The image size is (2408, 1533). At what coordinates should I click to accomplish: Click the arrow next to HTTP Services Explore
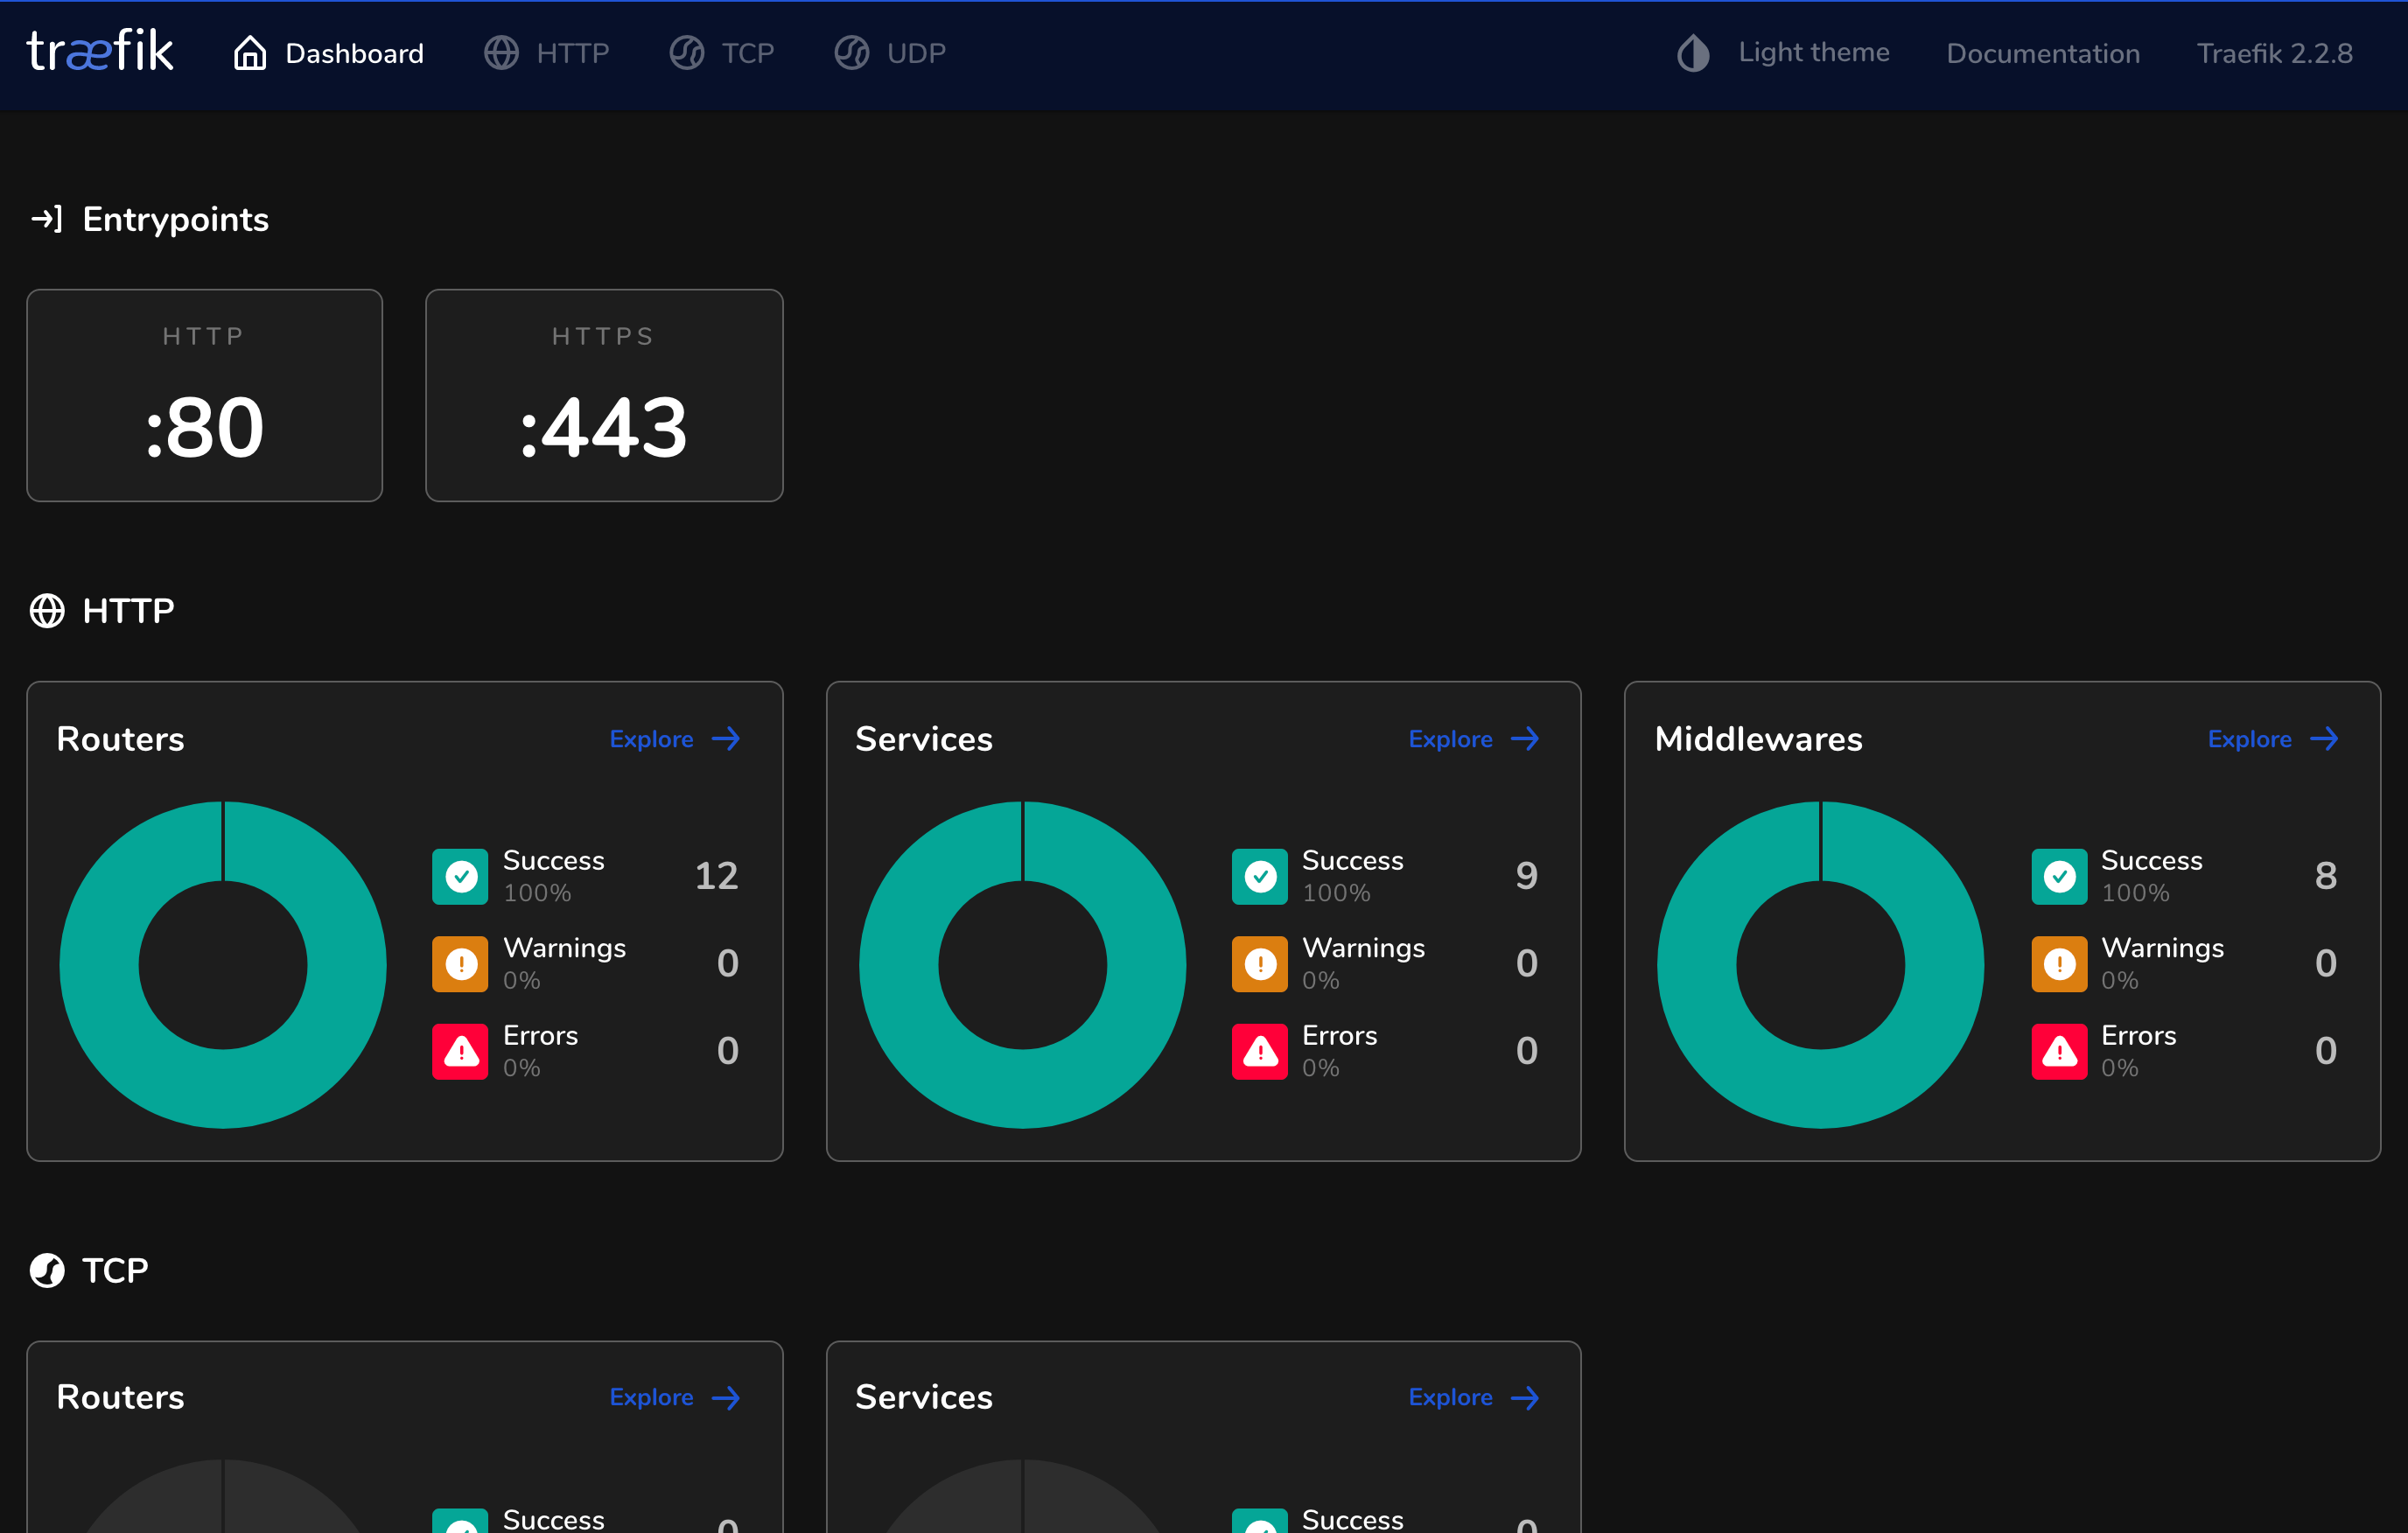coord(1525,738)
